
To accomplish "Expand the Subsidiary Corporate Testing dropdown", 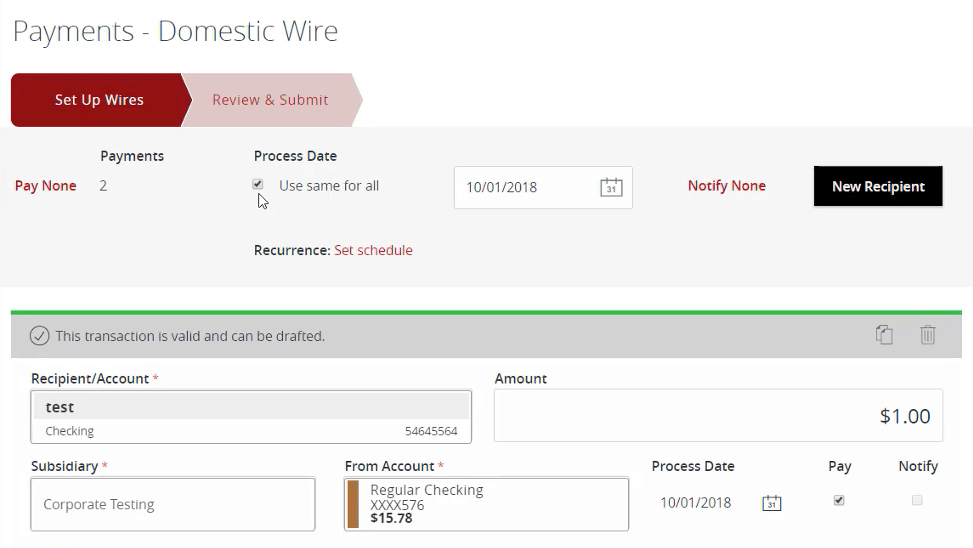I will point(173,504).
